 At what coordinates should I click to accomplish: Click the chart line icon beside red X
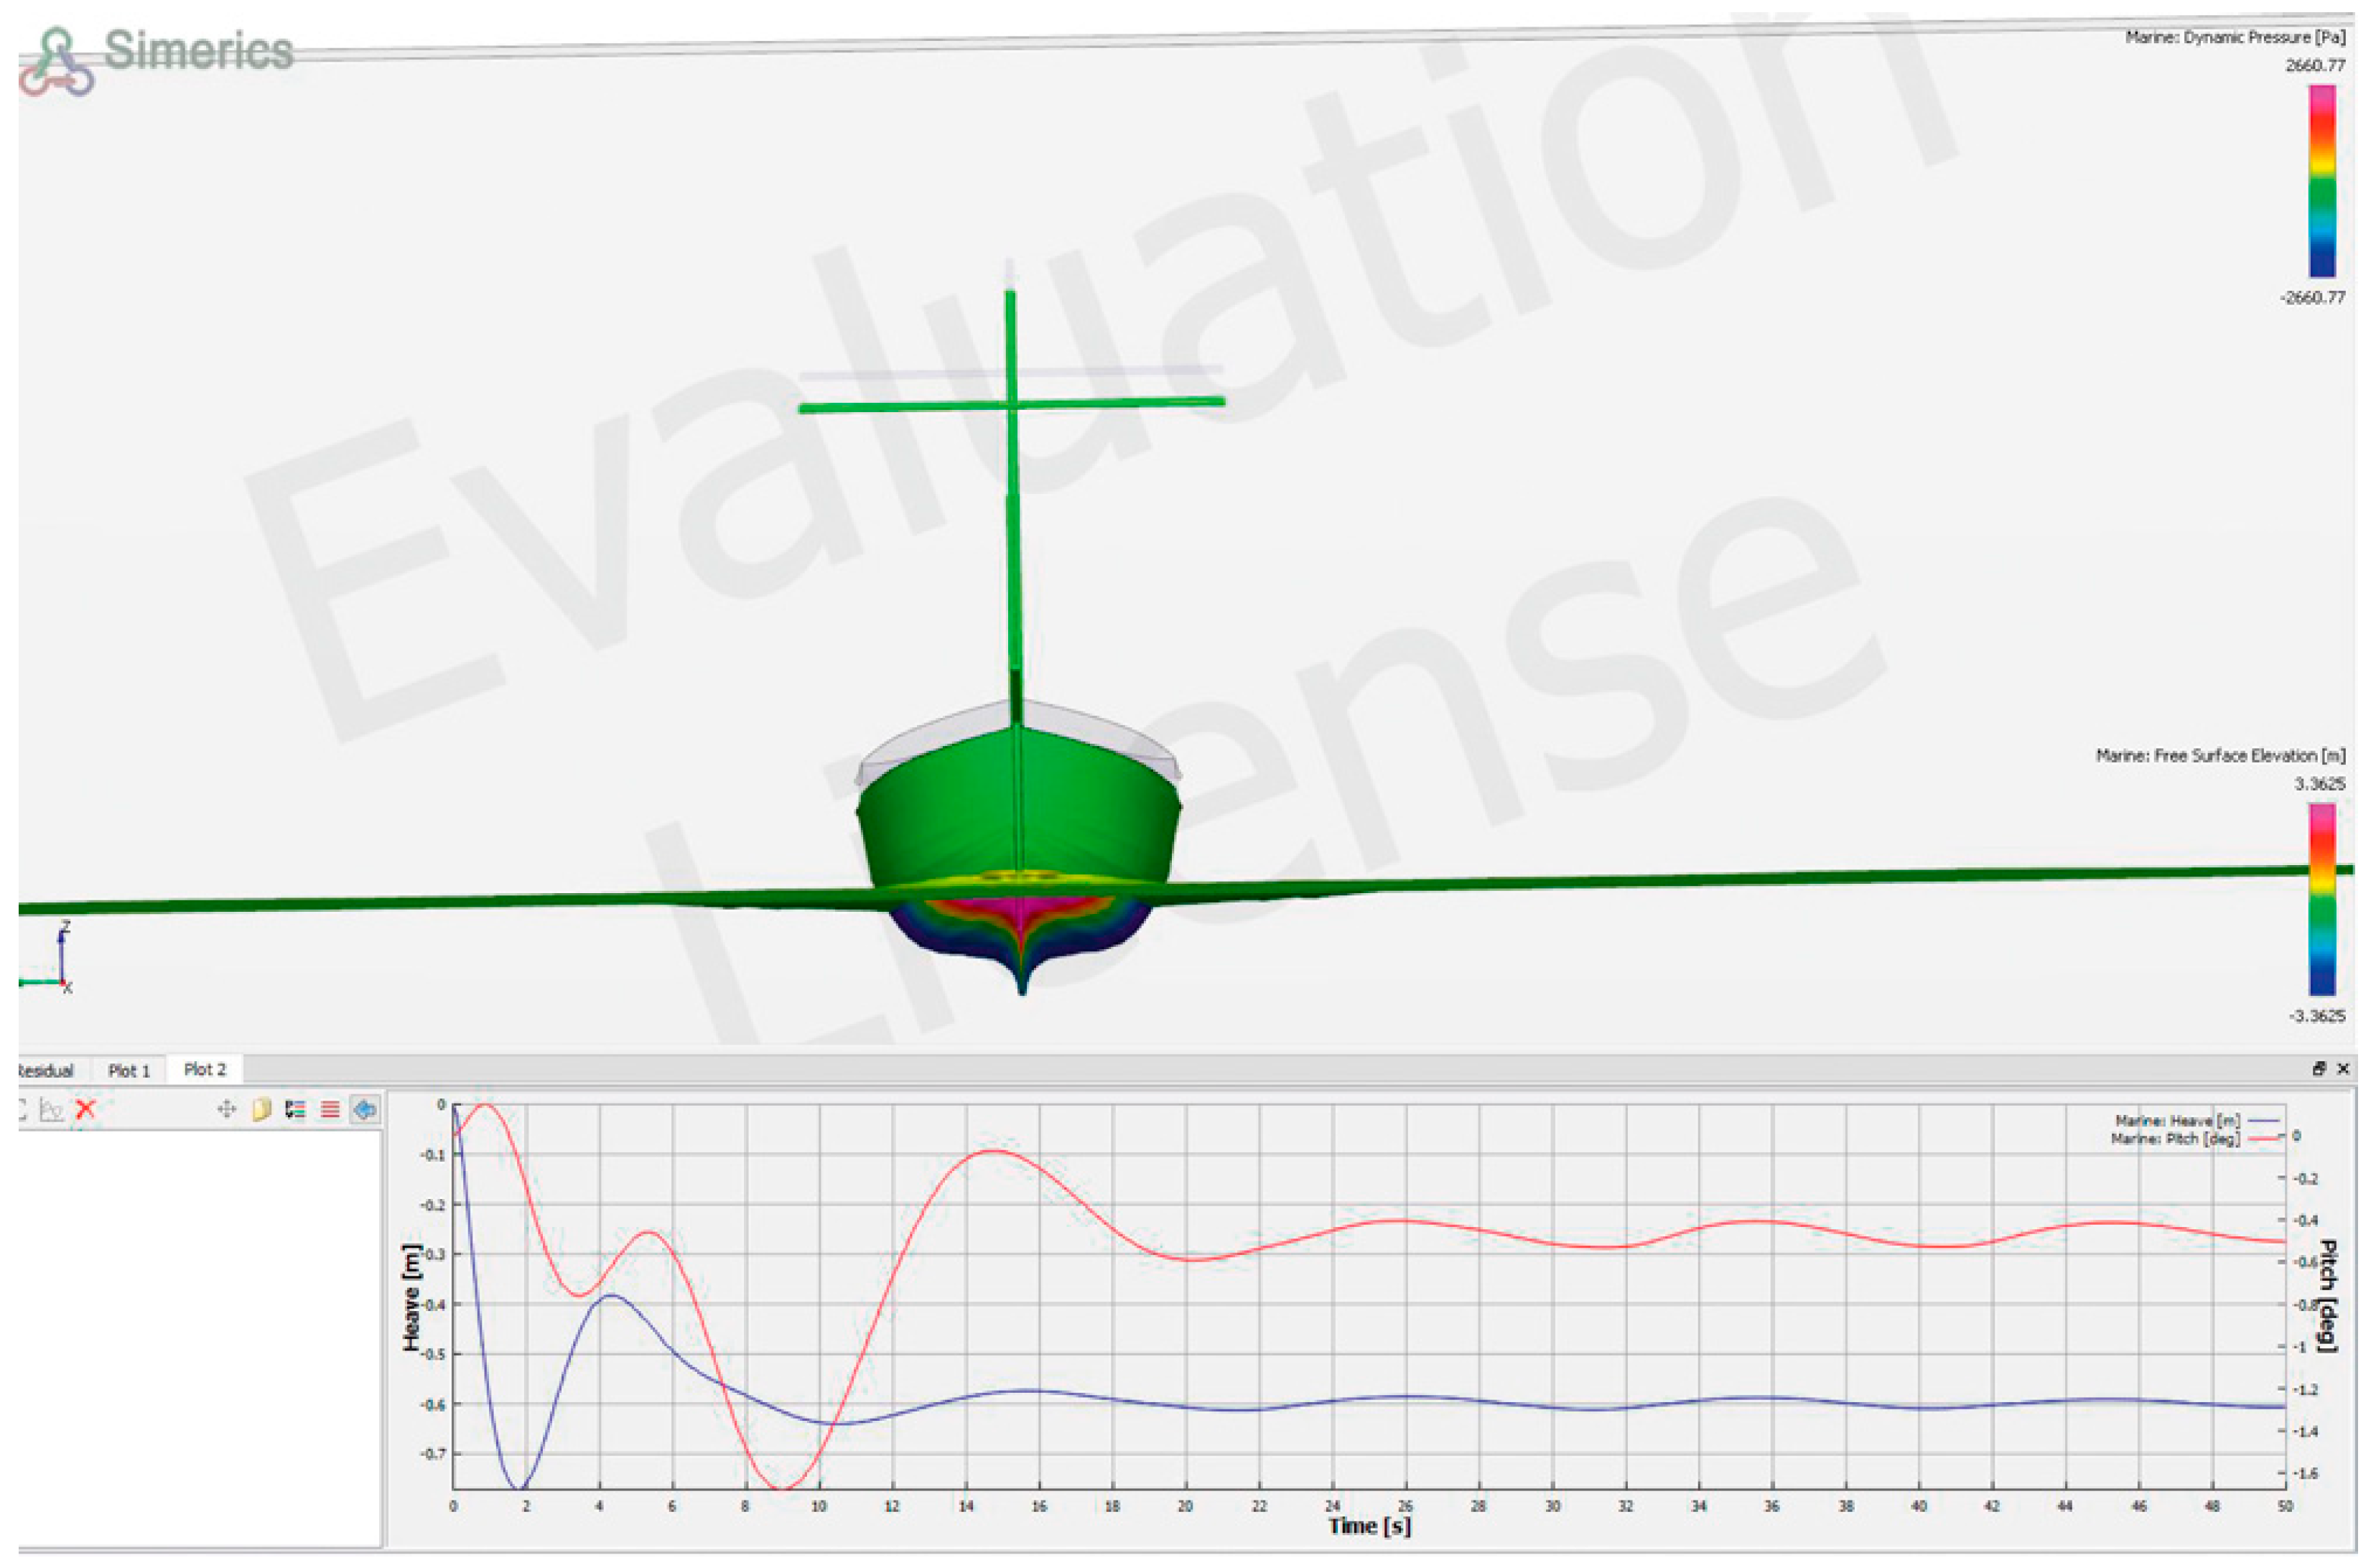(51, 1109)
